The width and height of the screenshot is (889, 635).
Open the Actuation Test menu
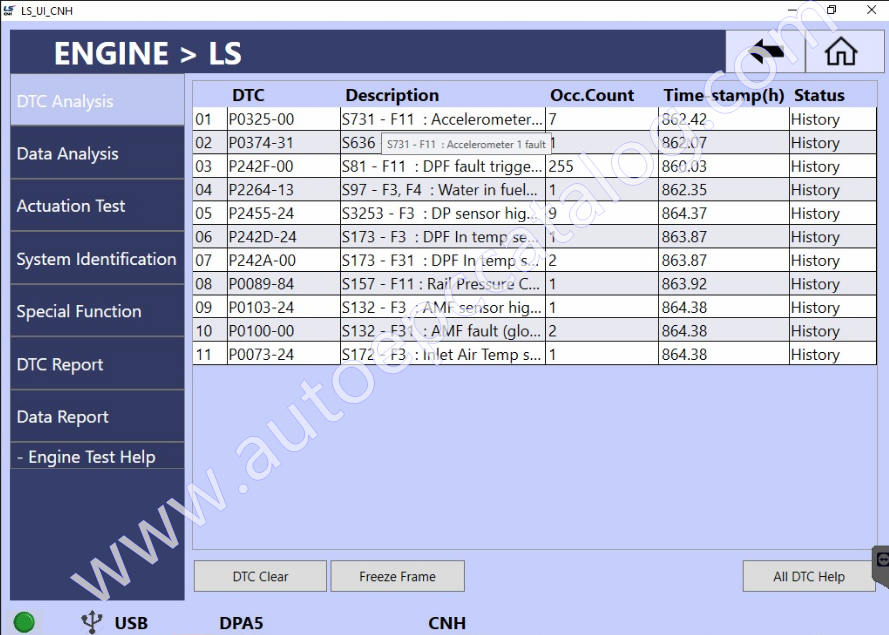pos(97,206)
